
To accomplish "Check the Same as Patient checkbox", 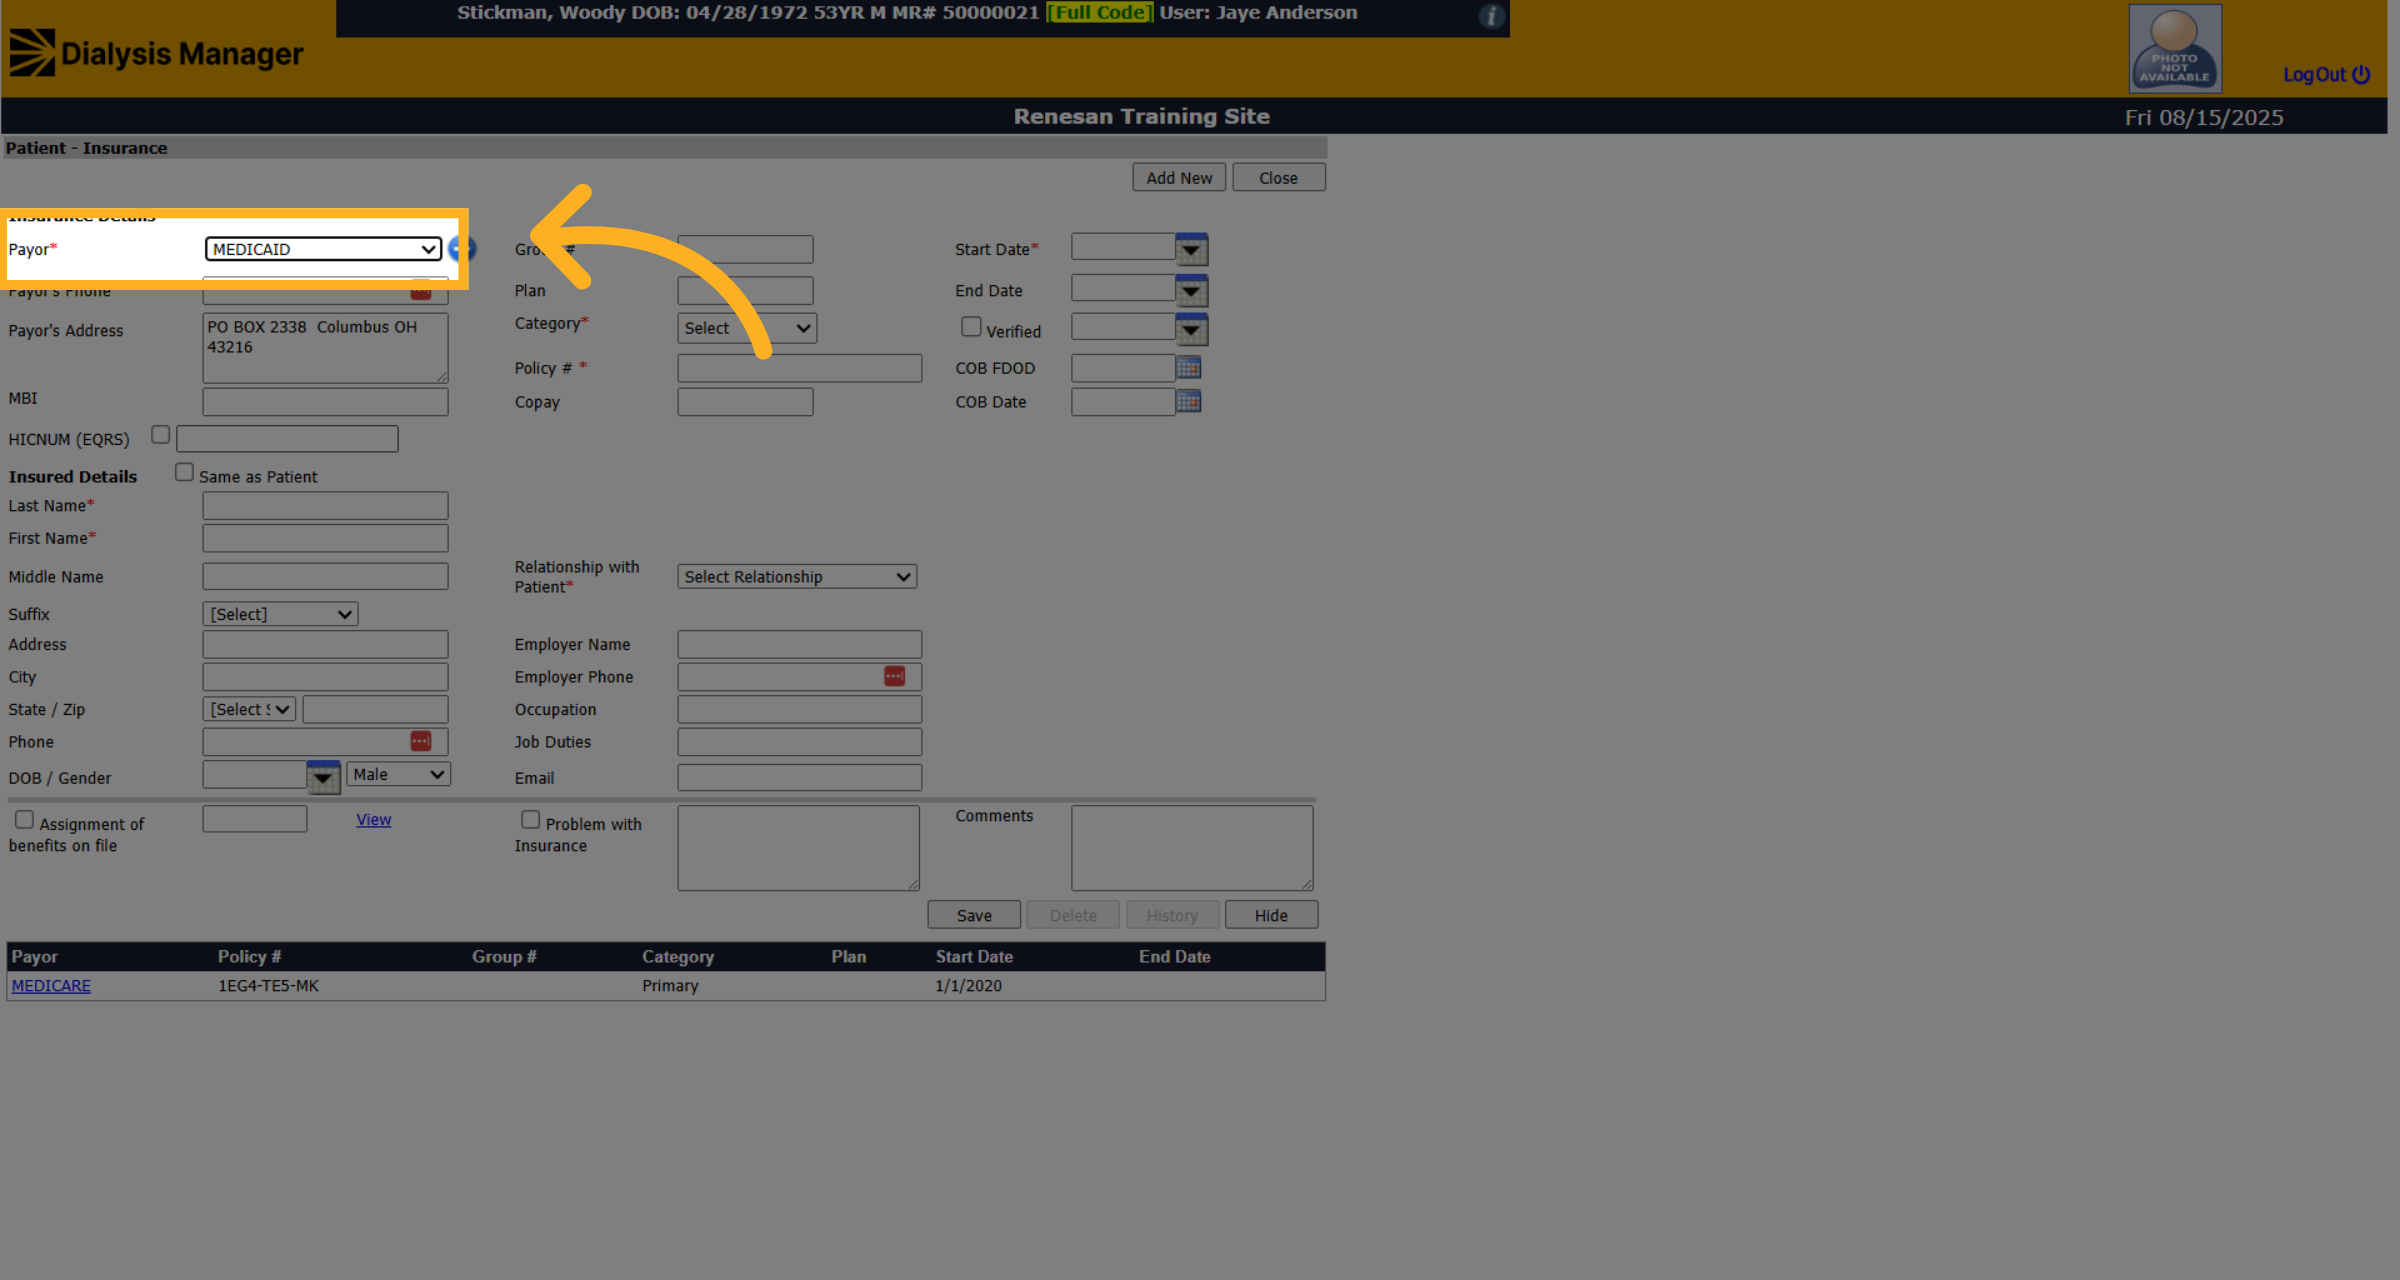I will (x=184, y=472).
